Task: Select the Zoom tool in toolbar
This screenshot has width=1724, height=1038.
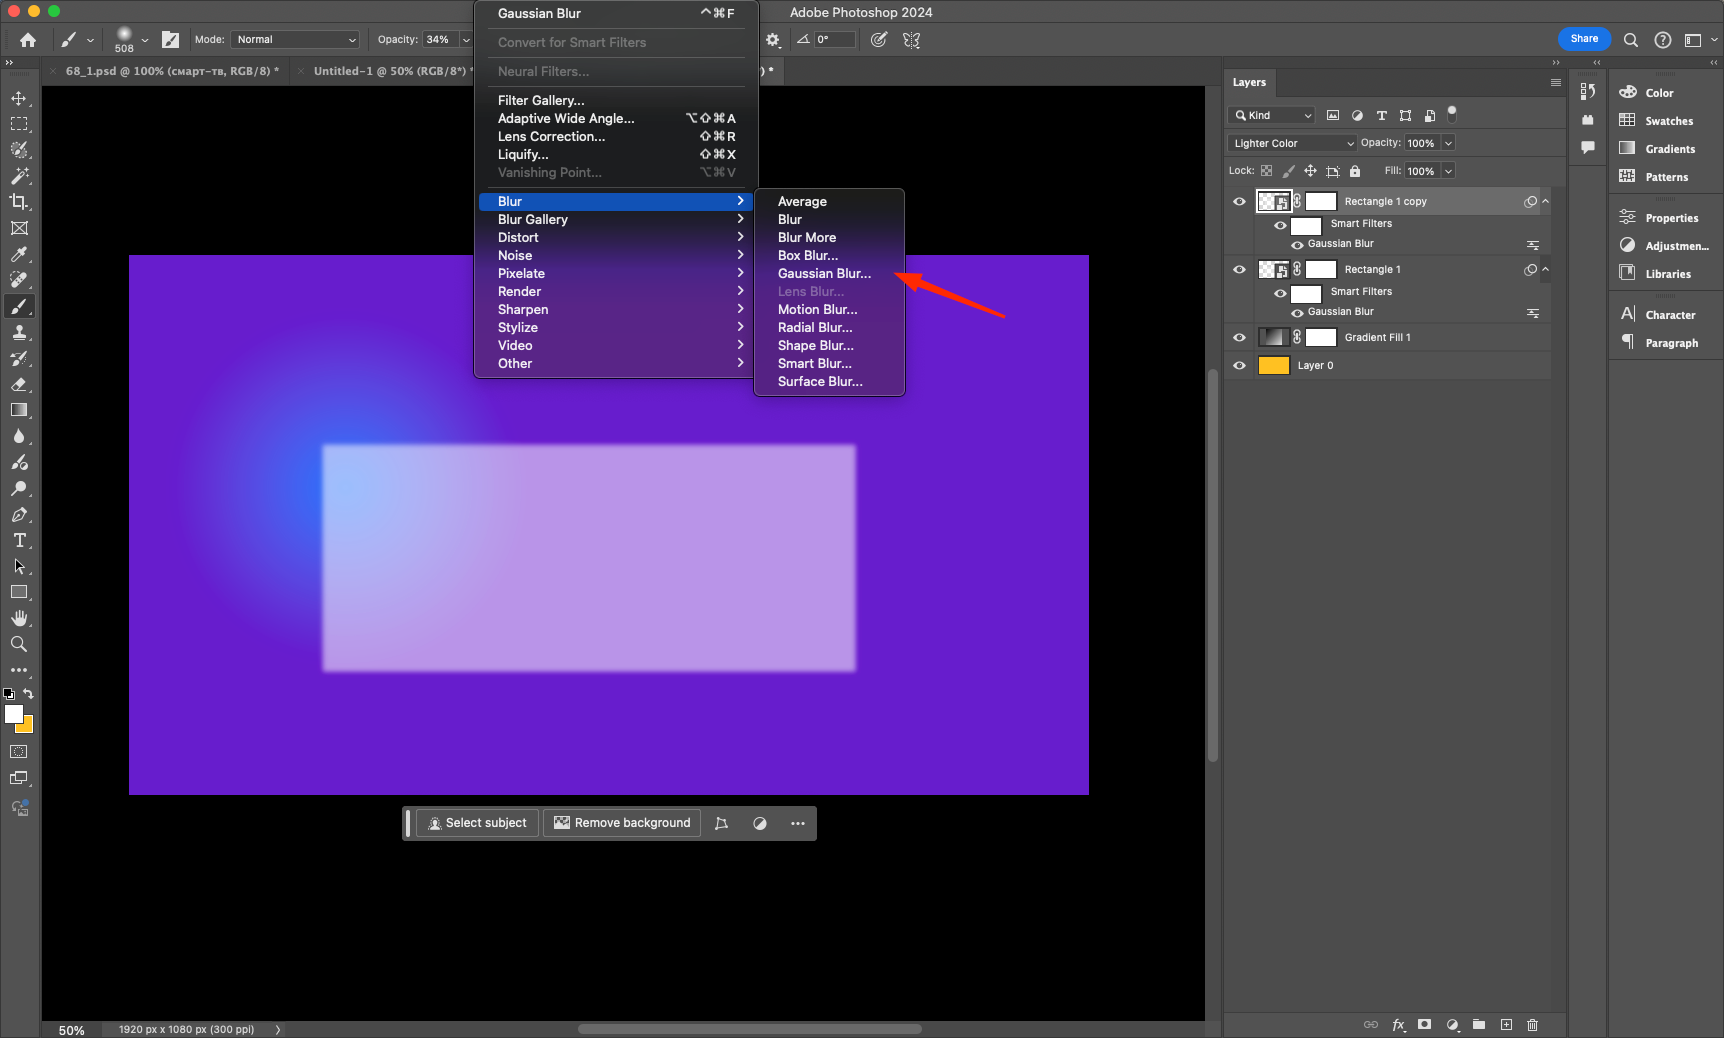Action: tap(19, 644)
